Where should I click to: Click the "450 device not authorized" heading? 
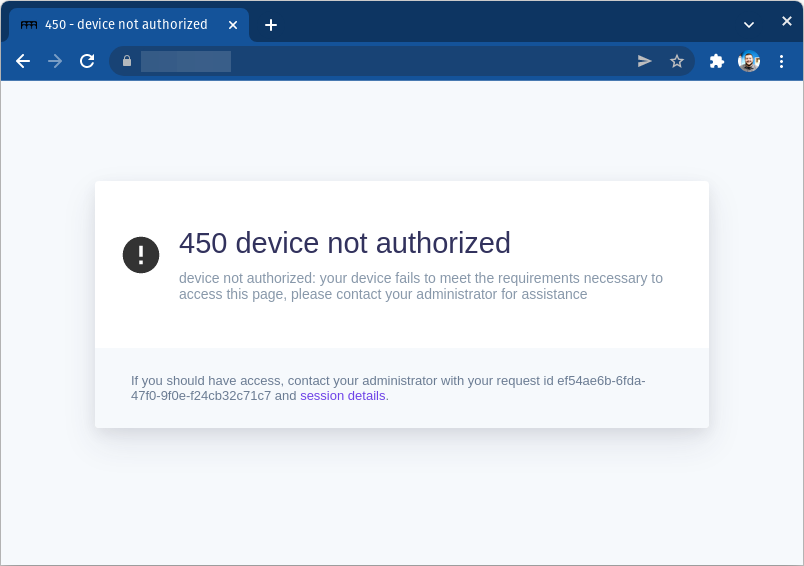pyautogui.click(x=344, y=243)
